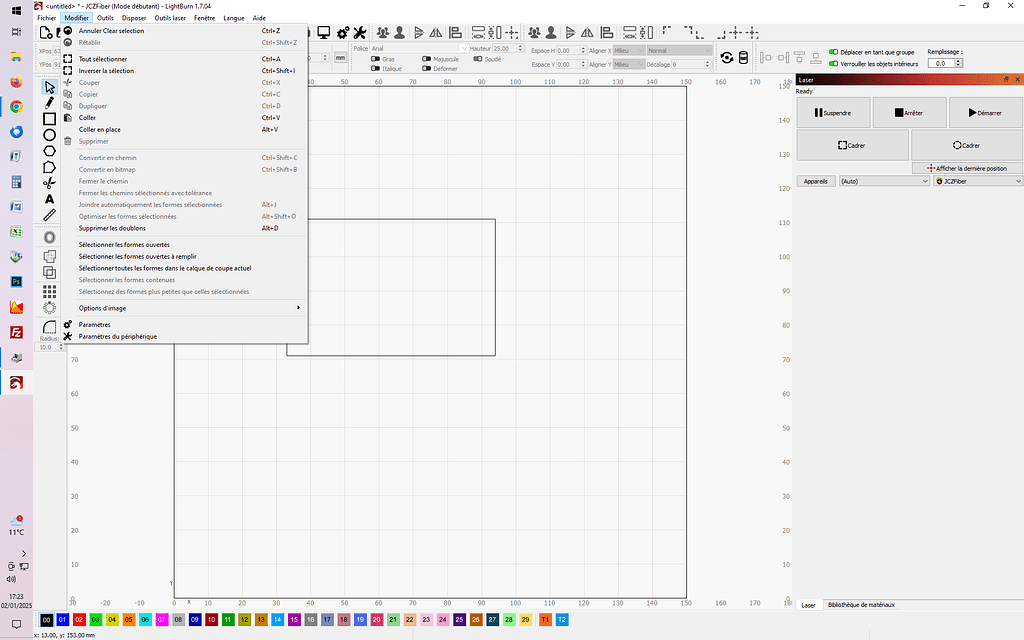1024x640 pixels.
Task: Launch FileZilla from the Windows taskbar
Action: pyautogui.click(x=16, y=332)
